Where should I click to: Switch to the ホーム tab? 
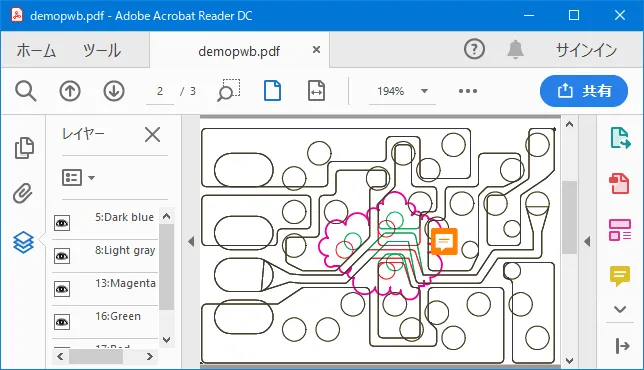(36, 51)
